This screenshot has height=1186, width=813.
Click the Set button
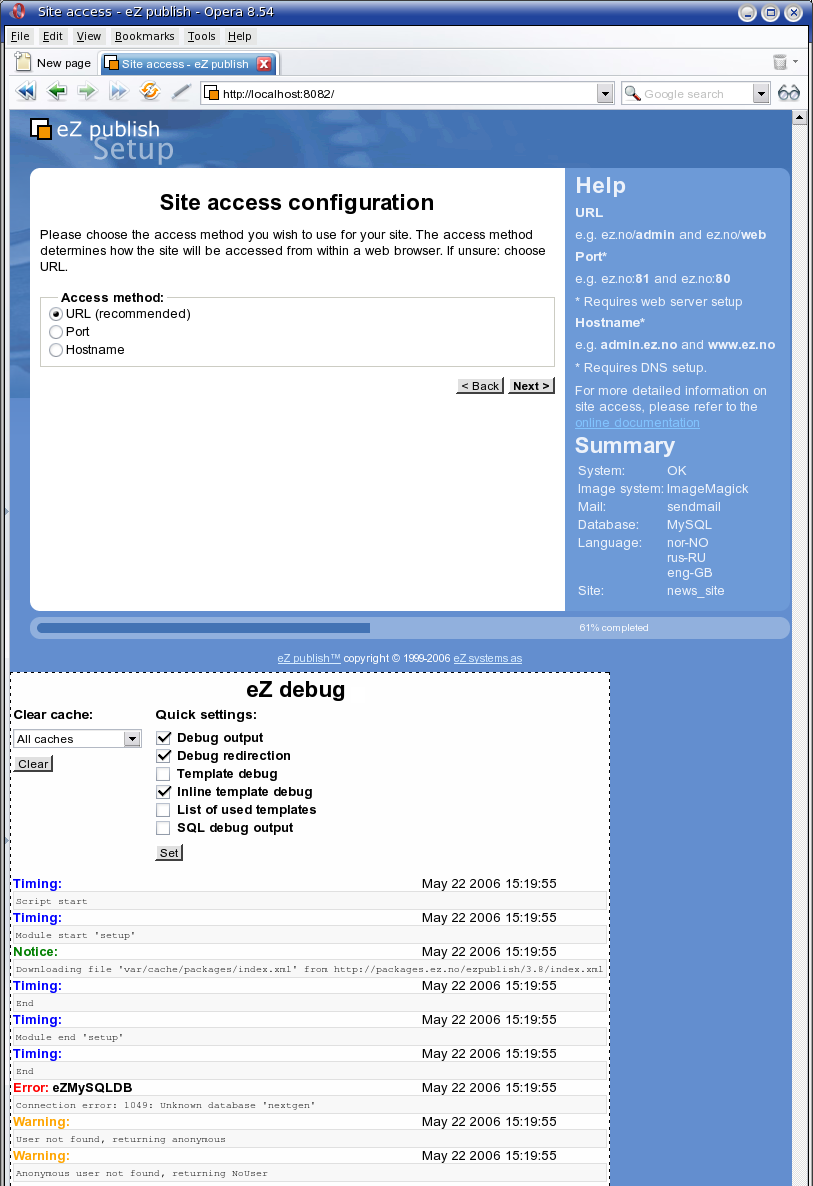coord(169,852)
